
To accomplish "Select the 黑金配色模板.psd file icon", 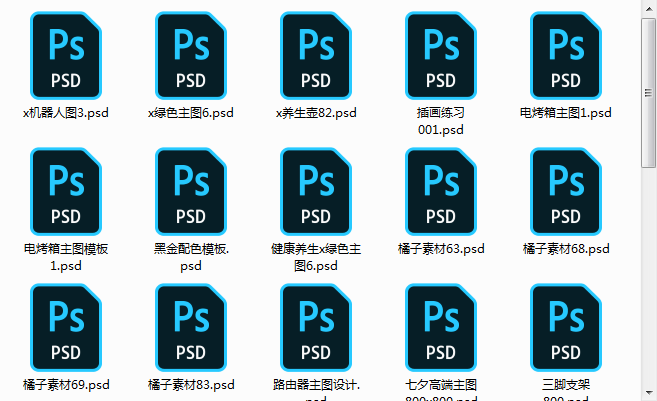I will pyautogui.click(x=191, y=191).
